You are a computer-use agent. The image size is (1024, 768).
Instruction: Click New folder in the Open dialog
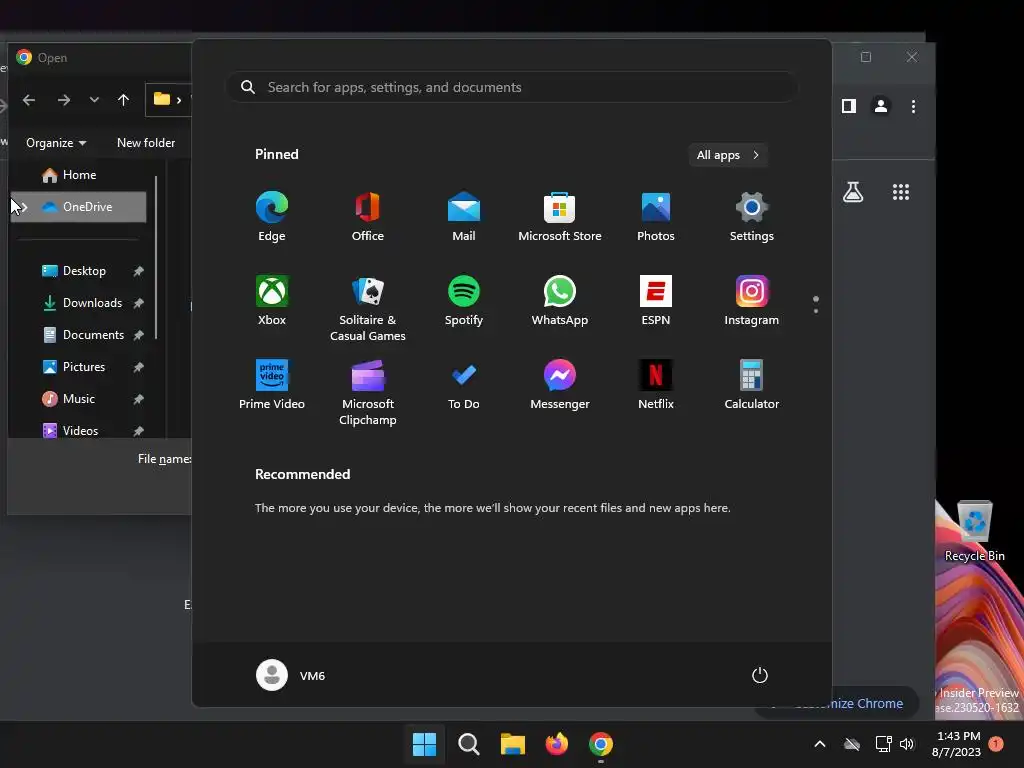click(146, 143)
